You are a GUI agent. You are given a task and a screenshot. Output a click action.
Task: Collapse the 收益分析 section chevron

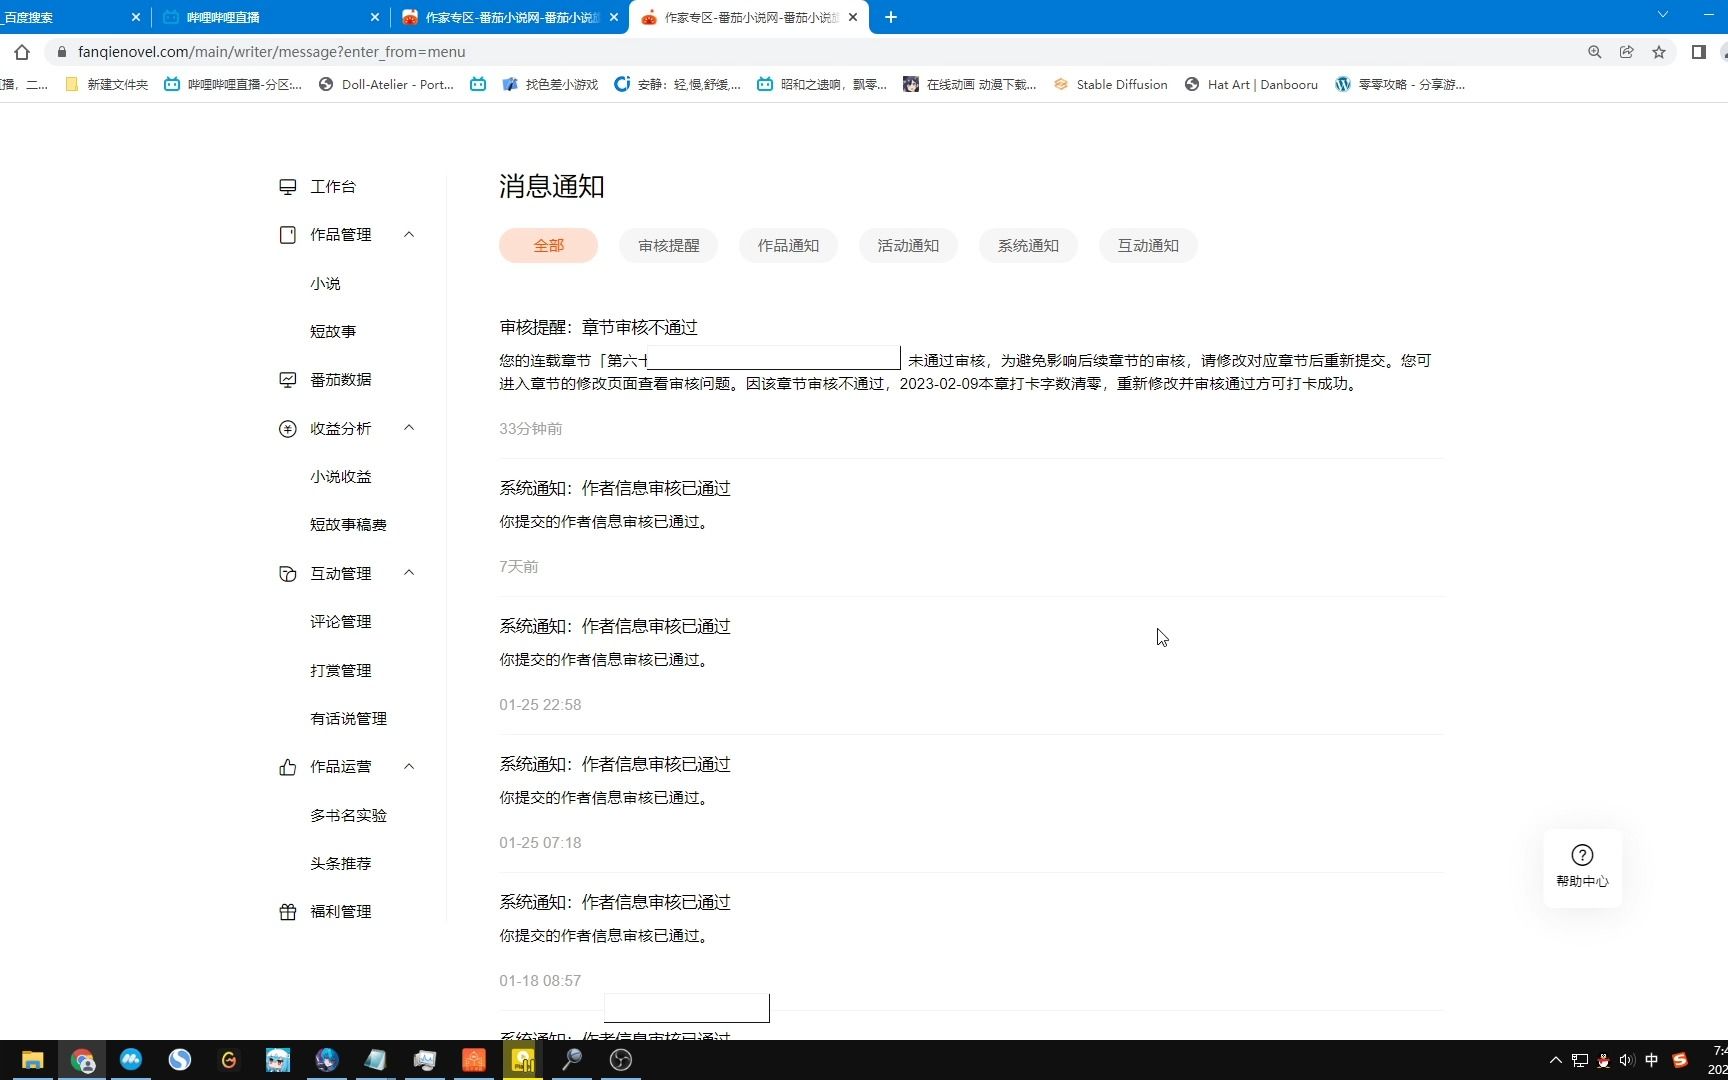pos(409,428)
